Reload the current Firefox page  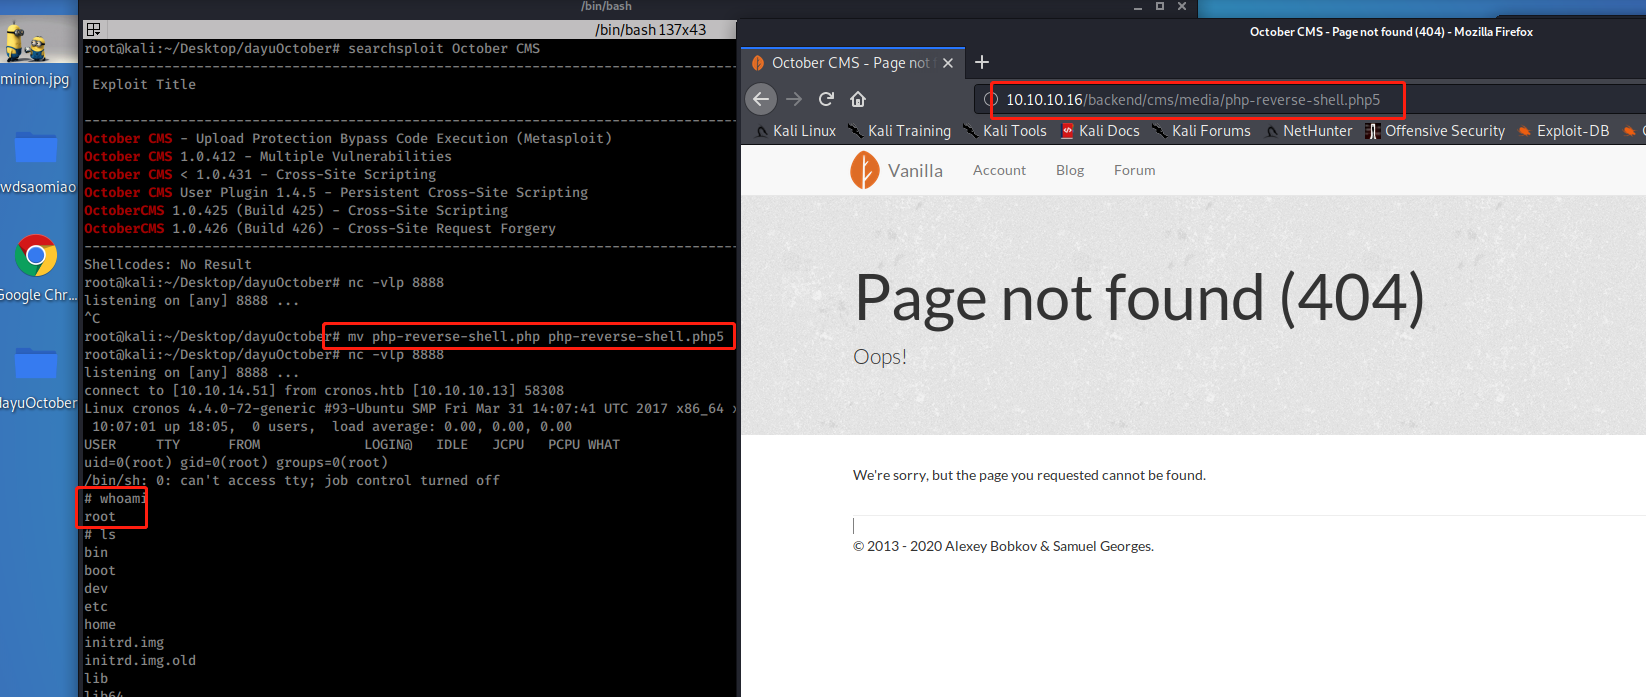point(826,99)
